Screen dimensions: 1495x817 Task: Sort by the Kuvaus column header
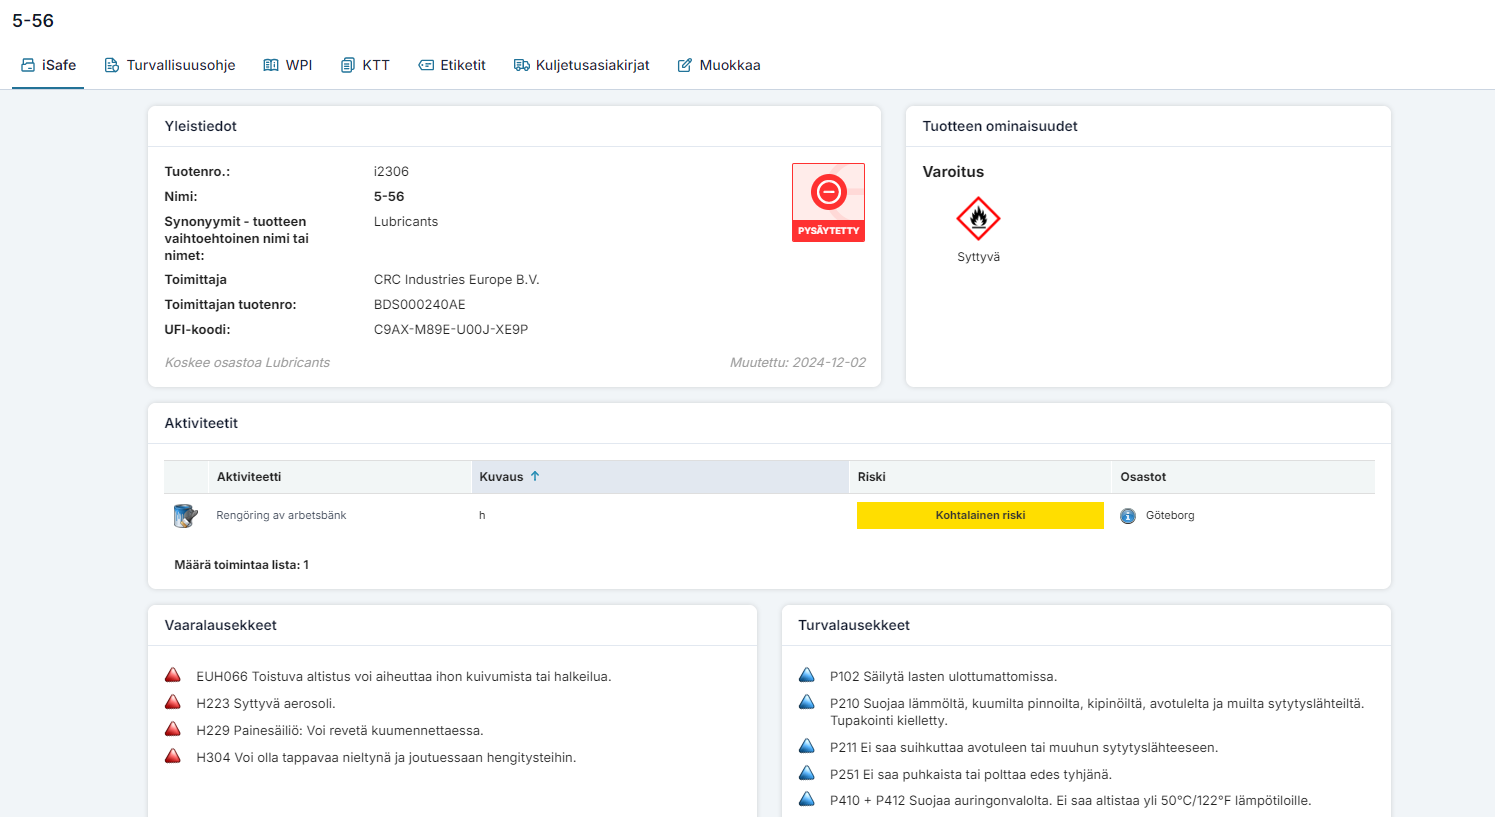[x=660, y=477]
